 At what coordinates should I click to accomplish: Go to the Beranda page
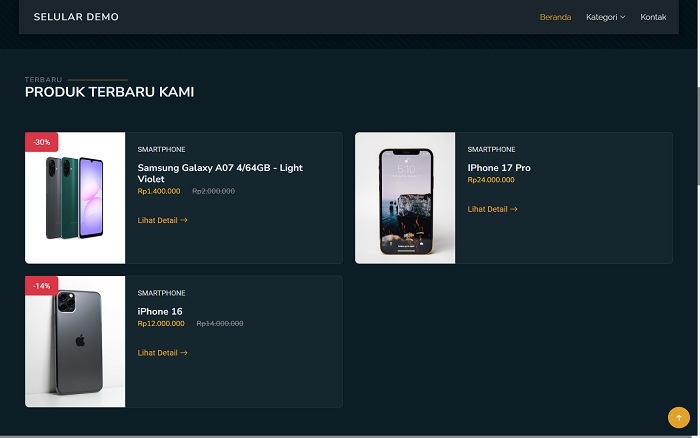555,17
